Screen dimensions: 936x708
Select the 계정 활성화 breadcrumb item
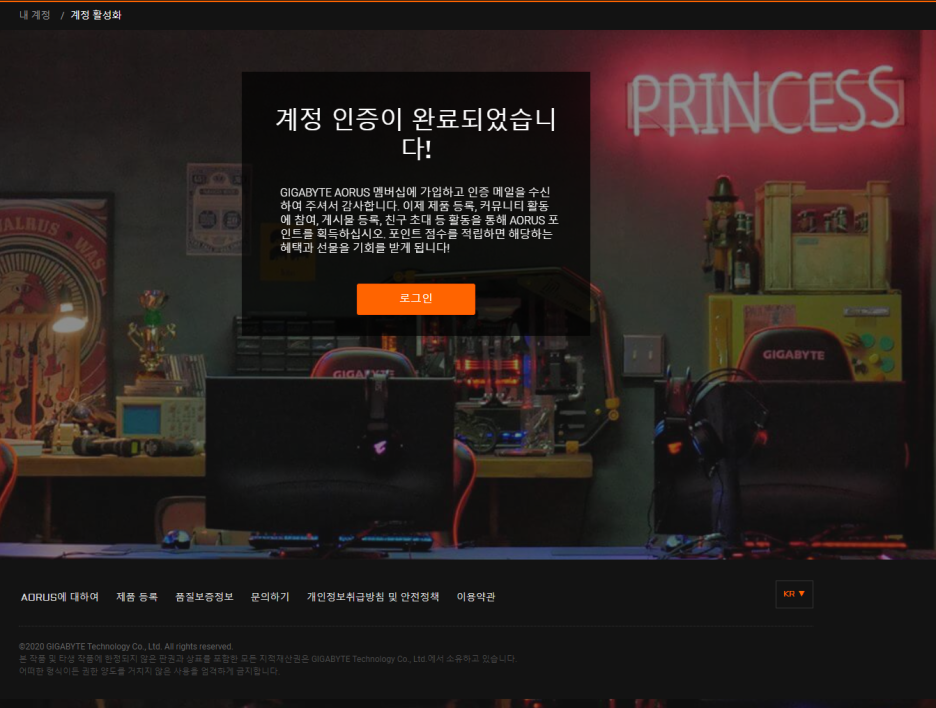click(96, 15)
